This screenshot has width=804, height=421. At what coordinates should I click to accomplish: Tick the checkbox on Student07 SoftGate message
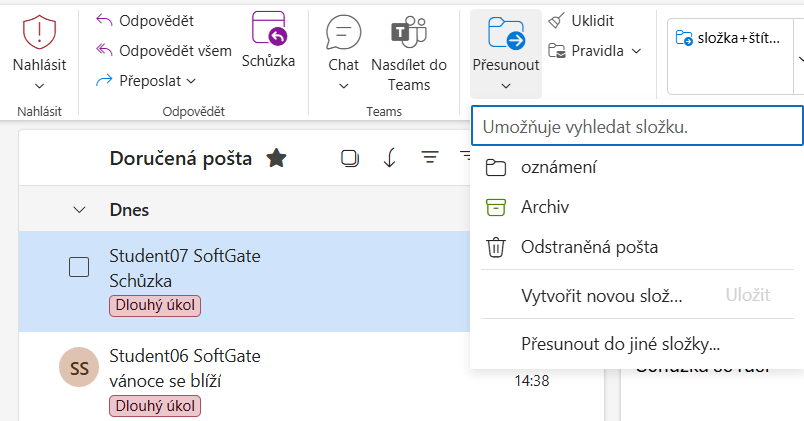[79, 267]
